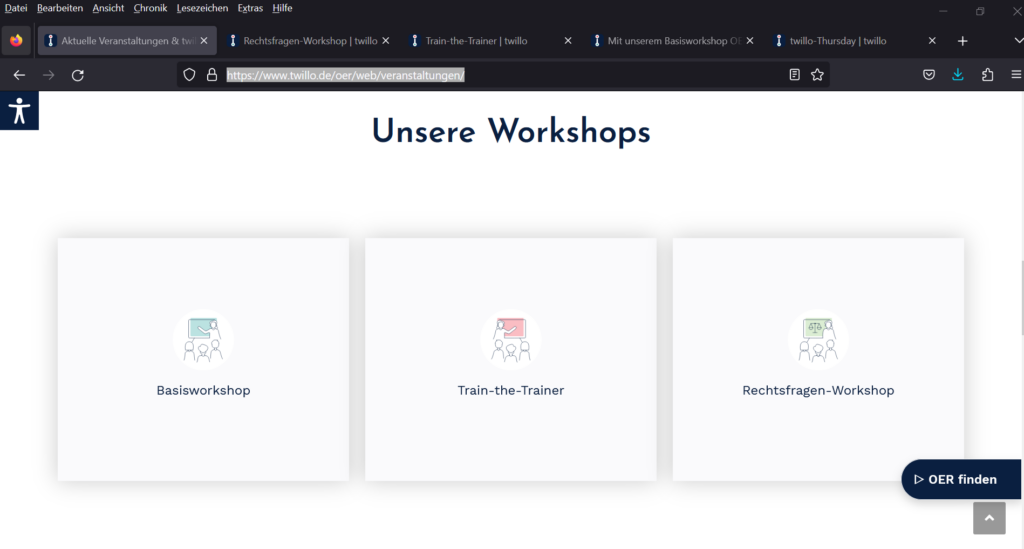Click the Firefox View icon
The image size is (1024, 549).
tap(16, 40)
